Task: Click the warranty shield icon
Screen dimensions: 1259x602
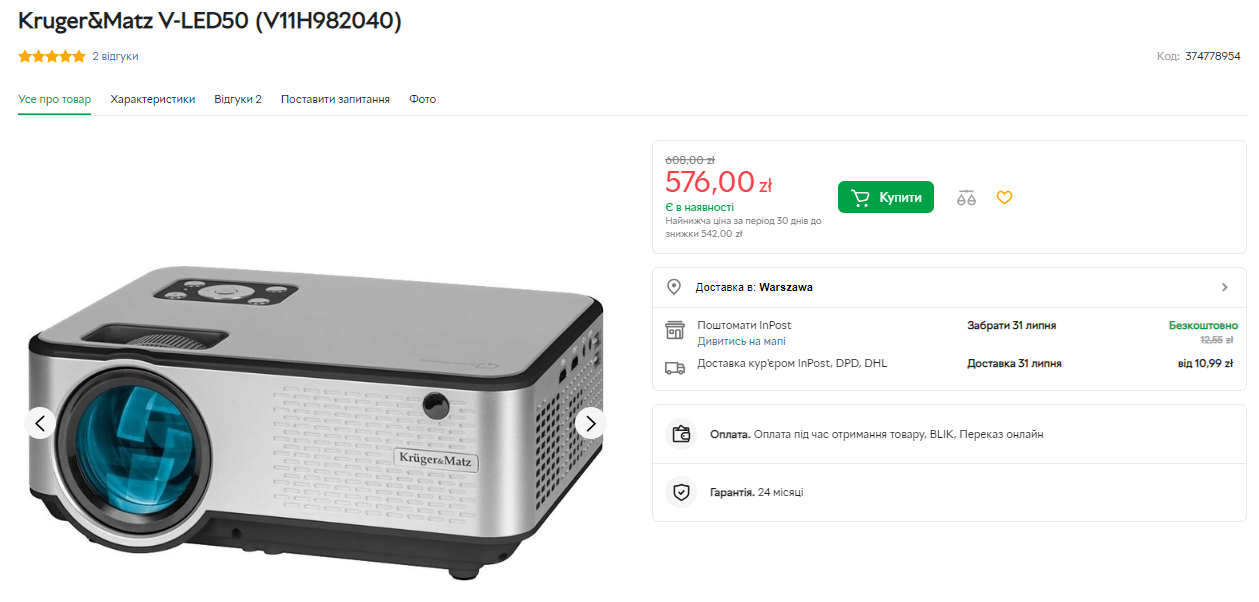Action: [x=681, y=492]
